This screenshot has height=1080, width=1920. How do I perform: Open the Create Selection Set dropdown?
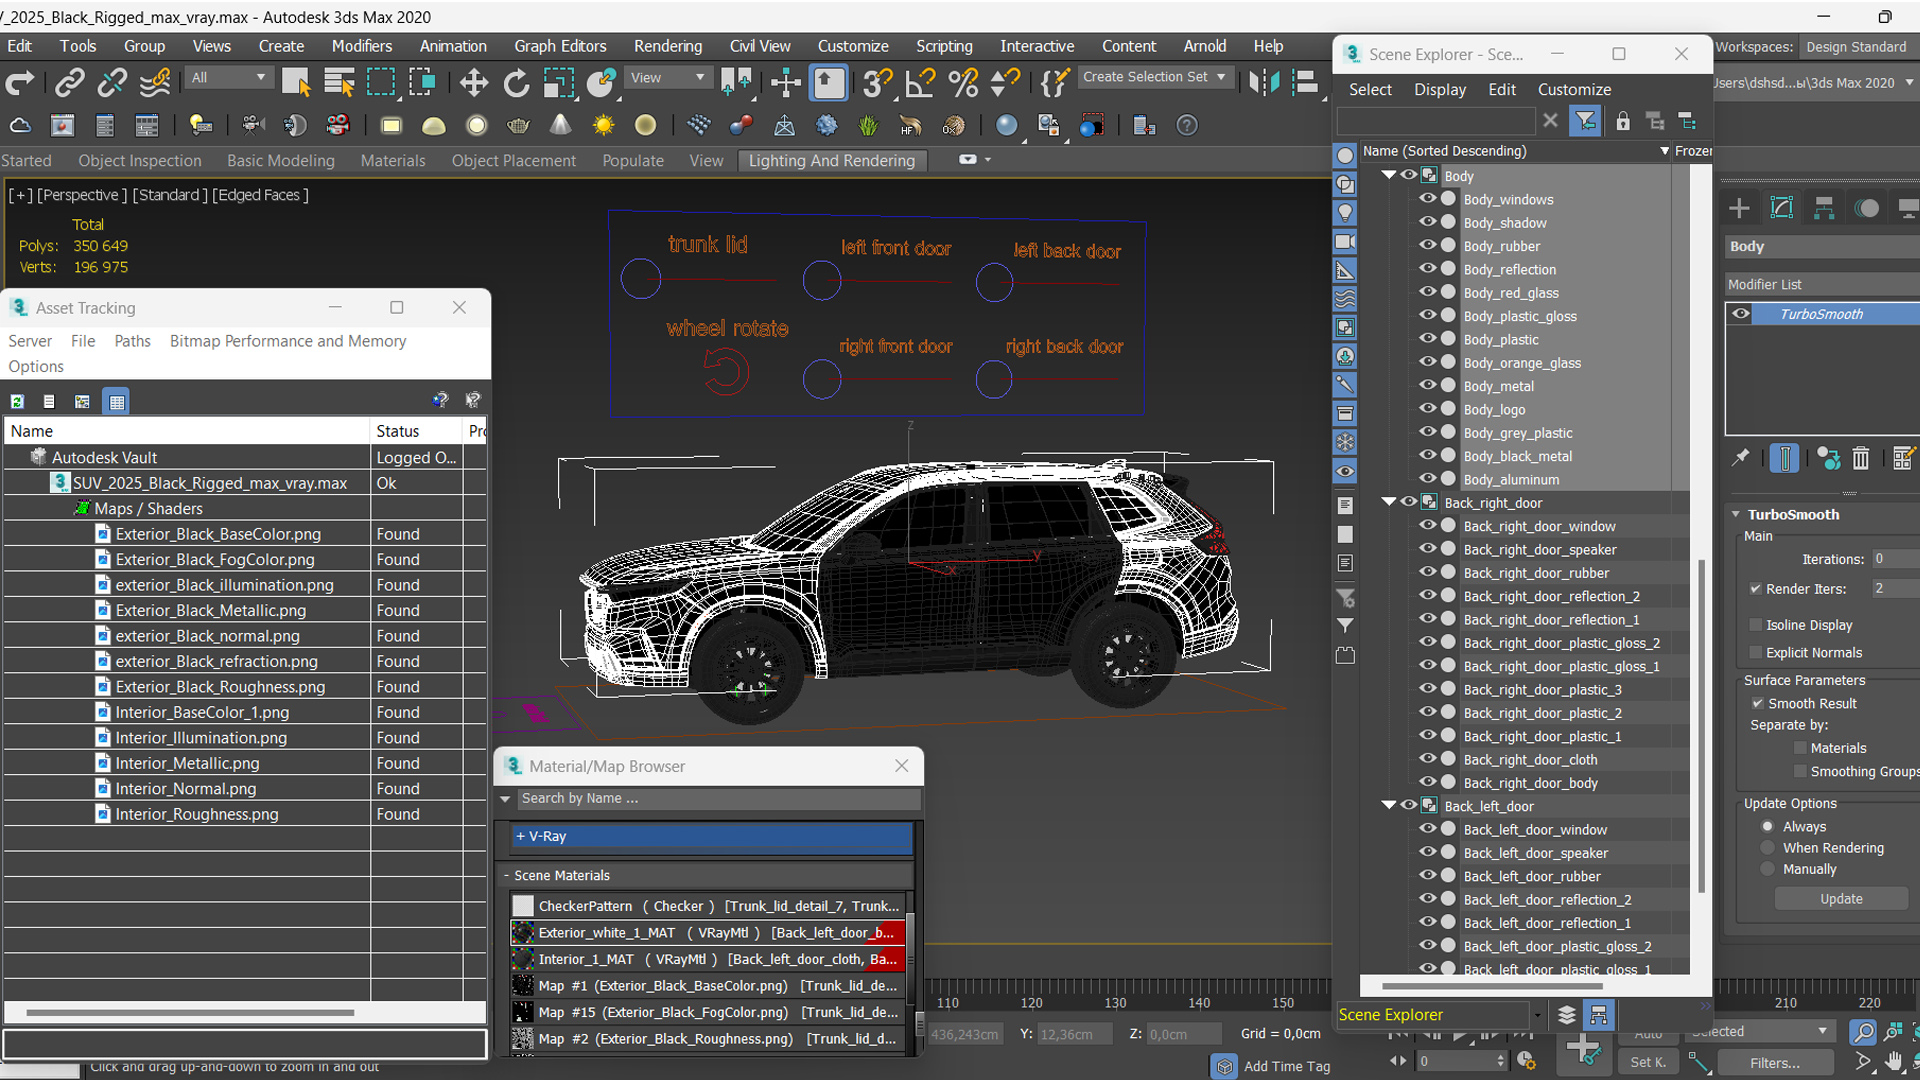point(1154,77)
